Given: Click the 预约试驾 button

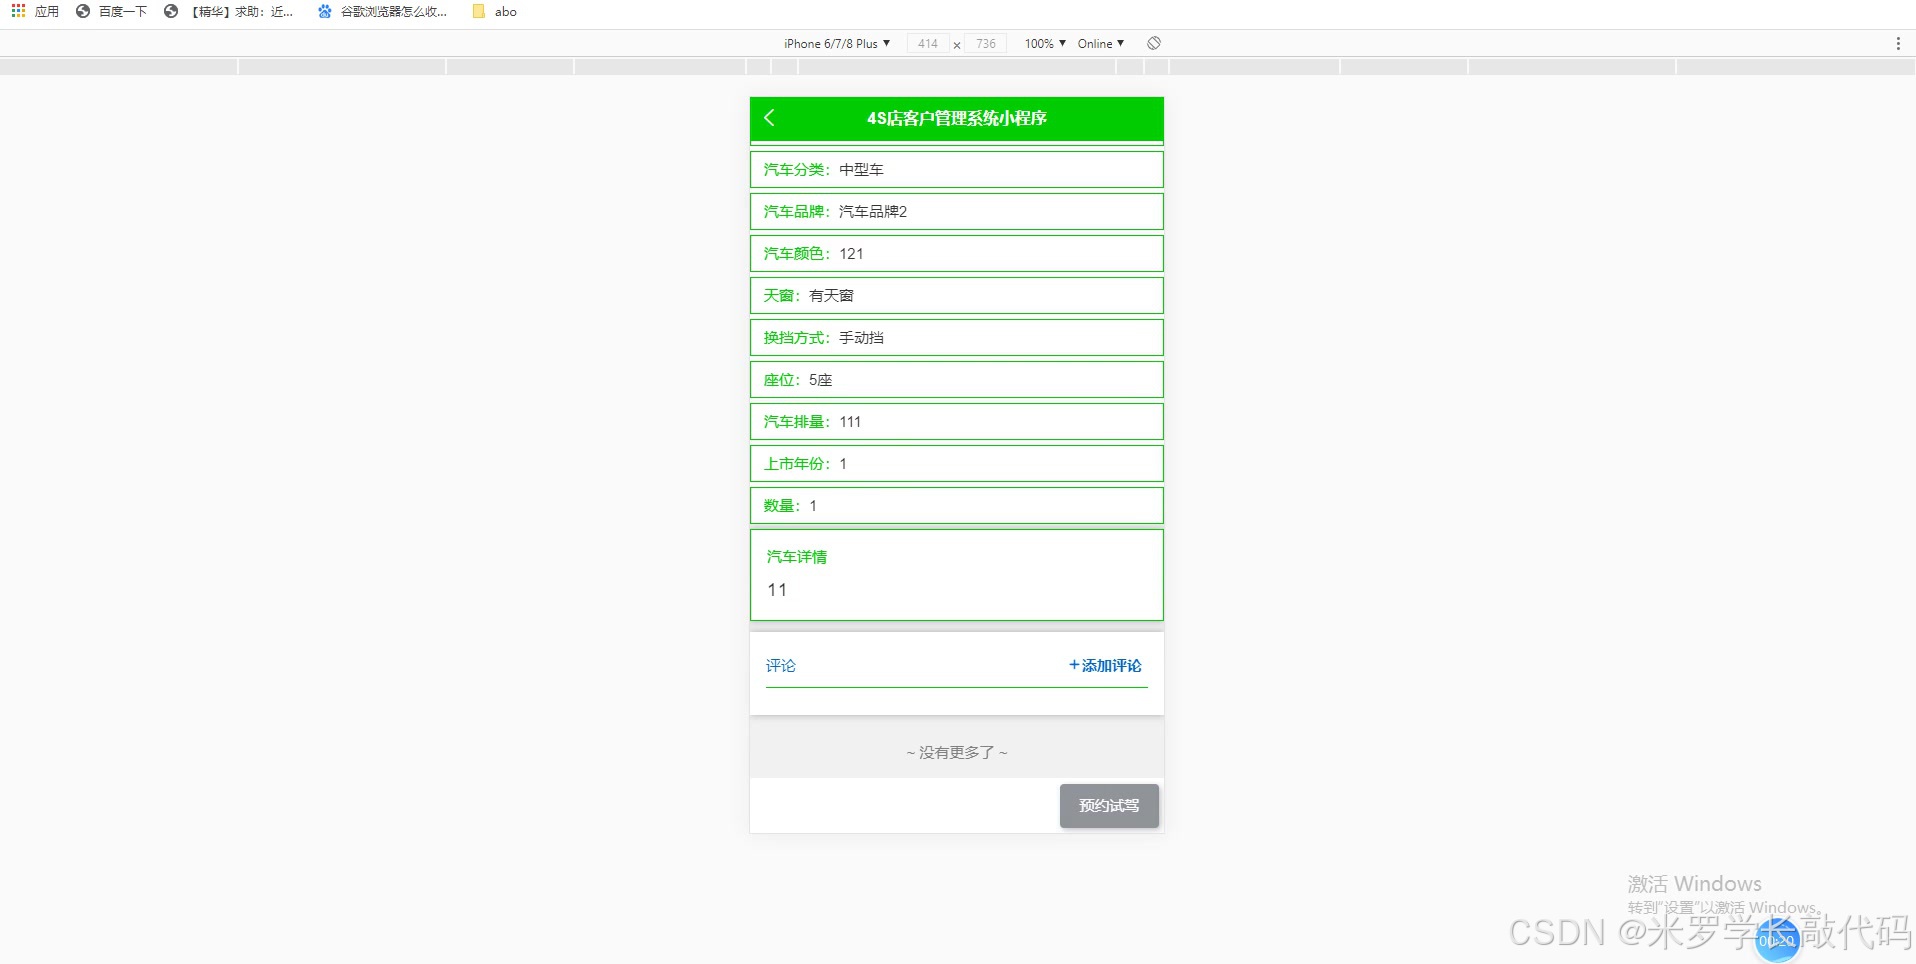Looking at the screenshot, I should (x=1108, y=805).
